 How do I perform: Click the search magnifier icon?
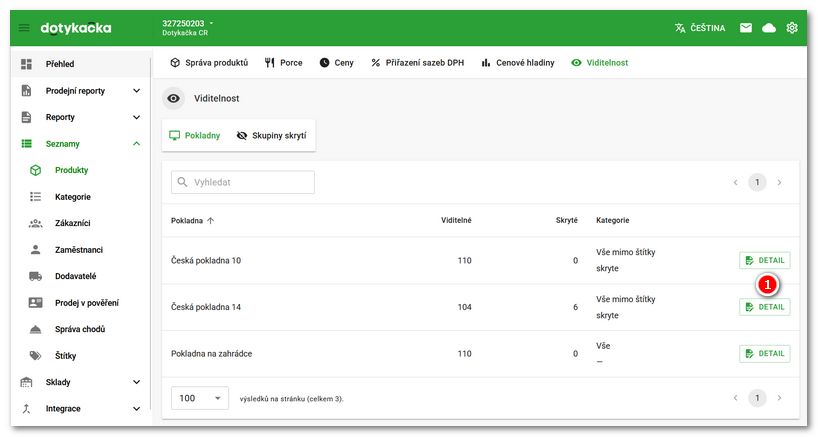point(182,182)
